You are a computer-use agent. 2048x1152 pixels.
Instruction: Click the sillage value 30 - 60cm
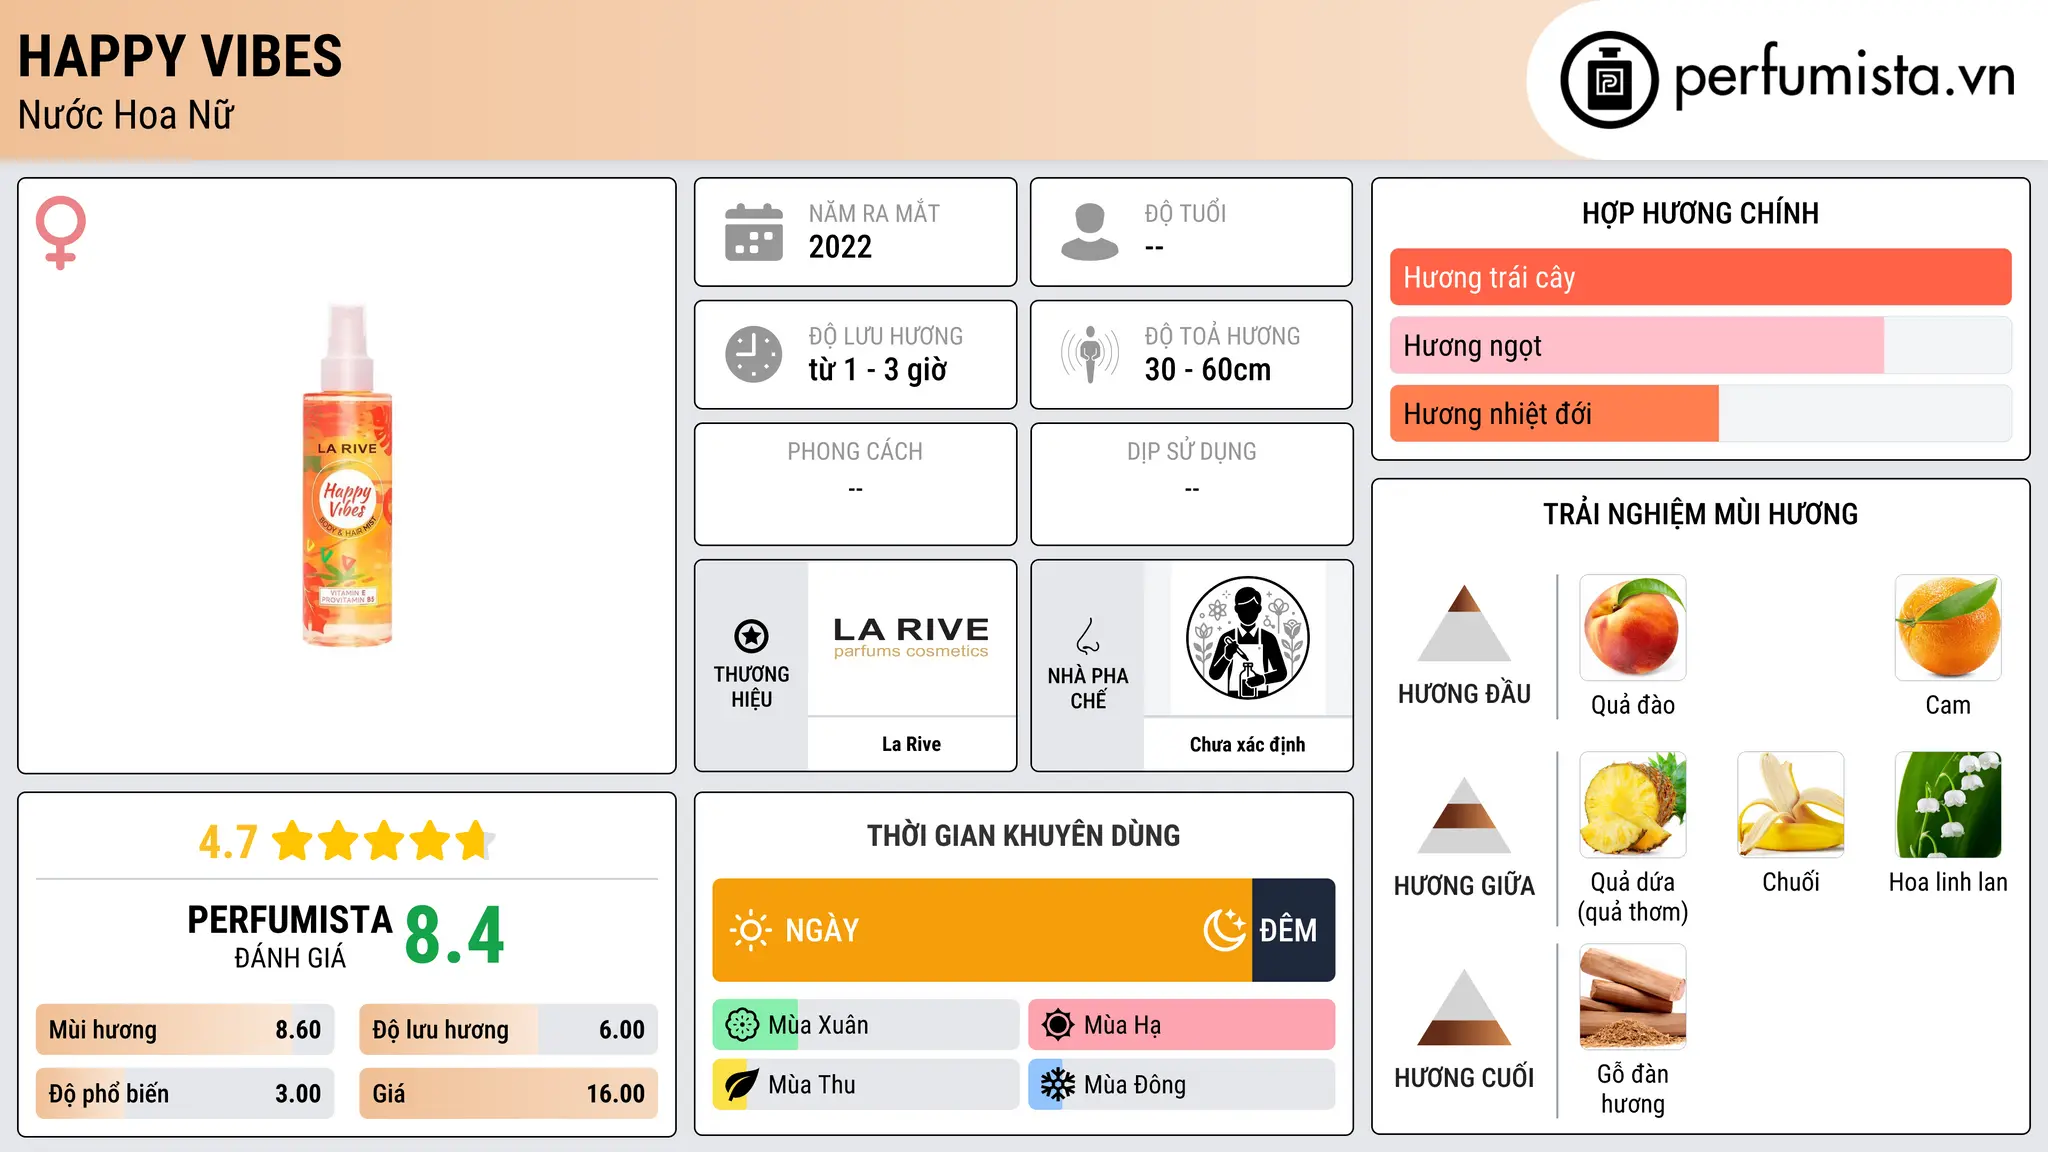pyautogui.click(x=1208, y=370)
